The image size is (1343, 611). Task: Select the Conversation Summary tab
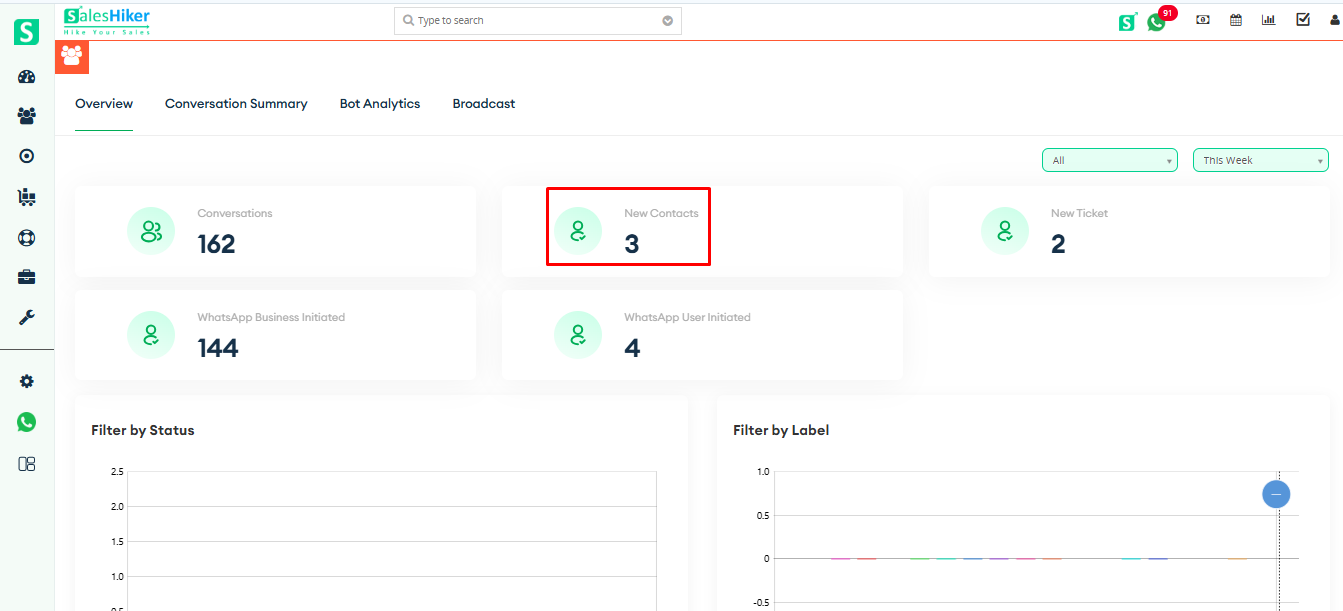(x=236, y=103)
